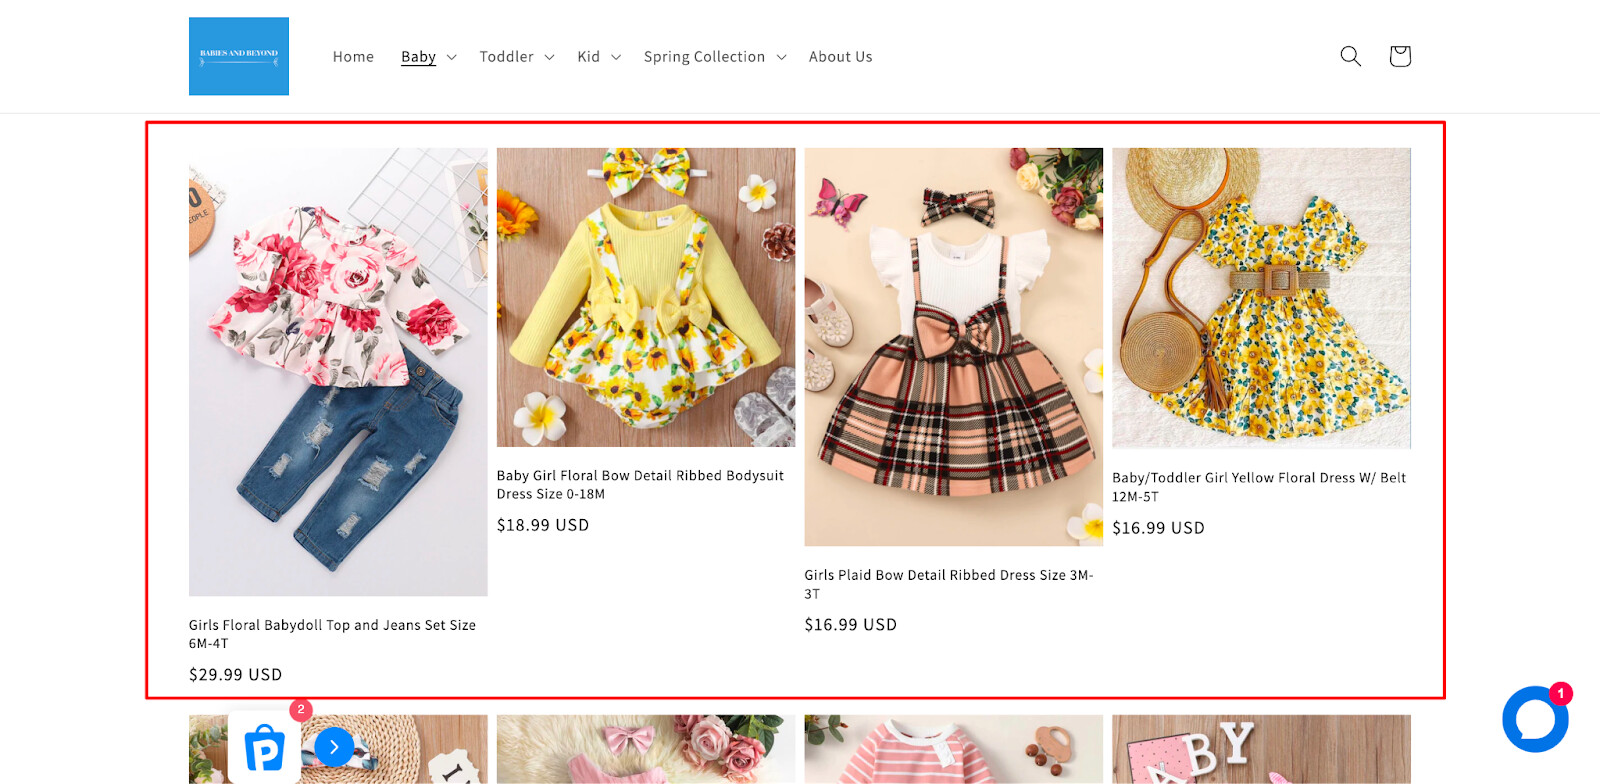Click the Babies and Beyond store logo
Image resolution: width=1600 pixels, height=784 pixels.
pyautogui.click(x=239, y=56)
